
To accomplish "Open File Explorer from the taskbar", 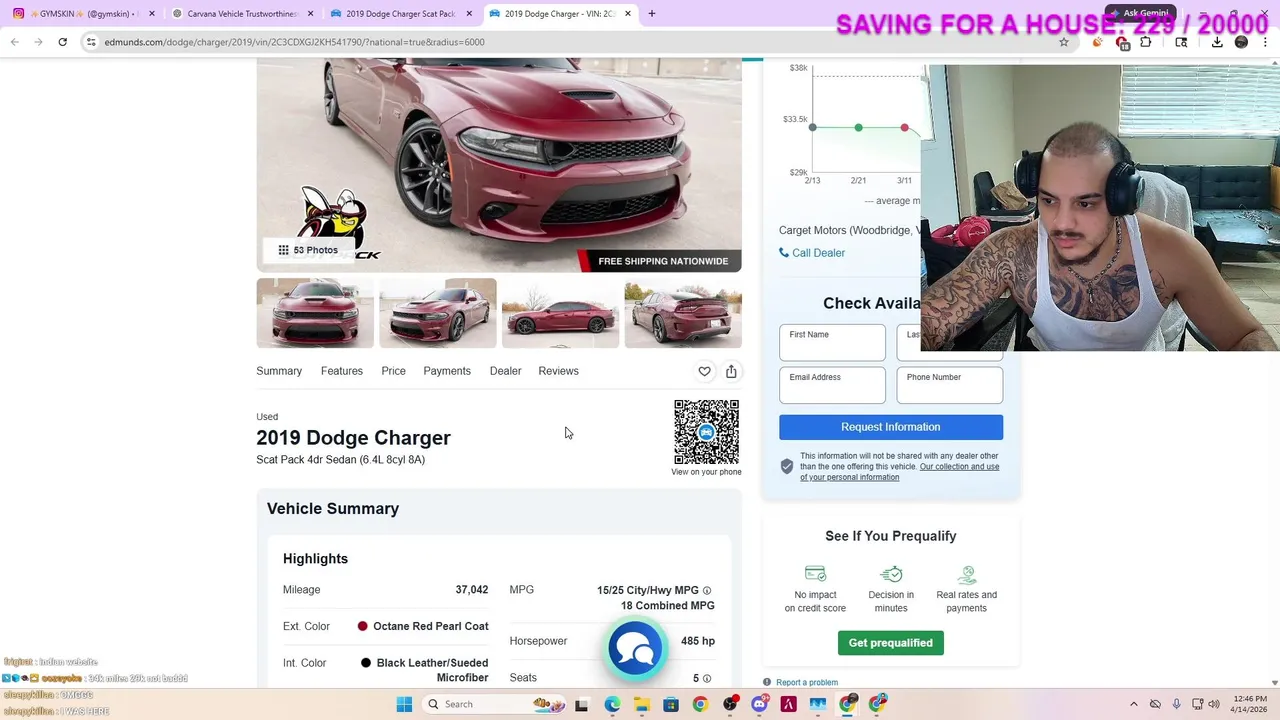I will (x=641, y=704).
